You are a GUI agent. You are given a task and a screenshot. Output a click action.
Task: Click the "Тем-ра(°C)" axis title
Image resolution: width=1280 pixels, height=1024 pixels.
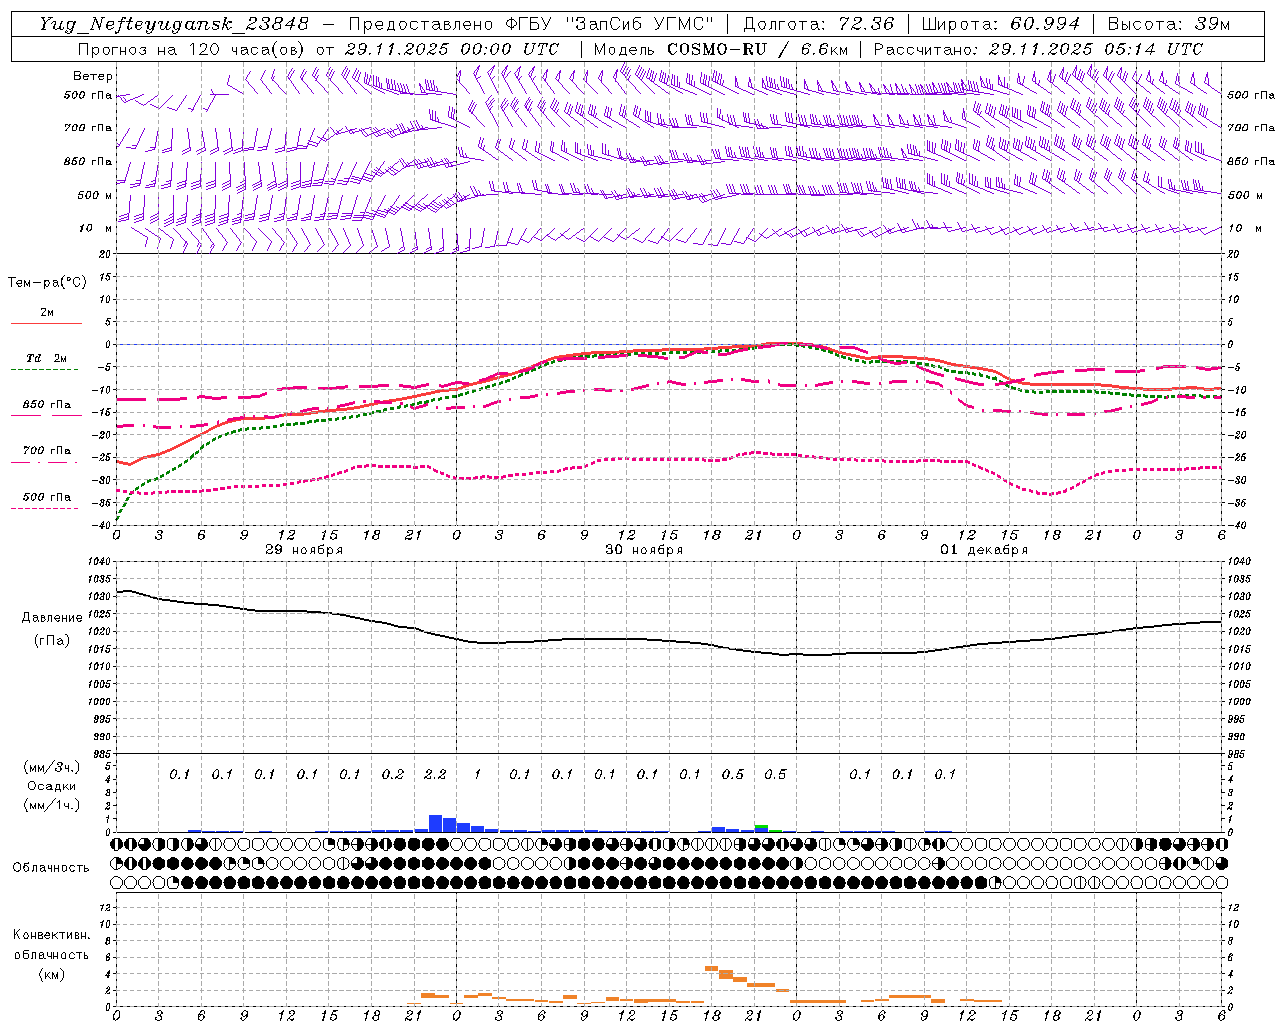pyautogui.click(x=47, y=283)
